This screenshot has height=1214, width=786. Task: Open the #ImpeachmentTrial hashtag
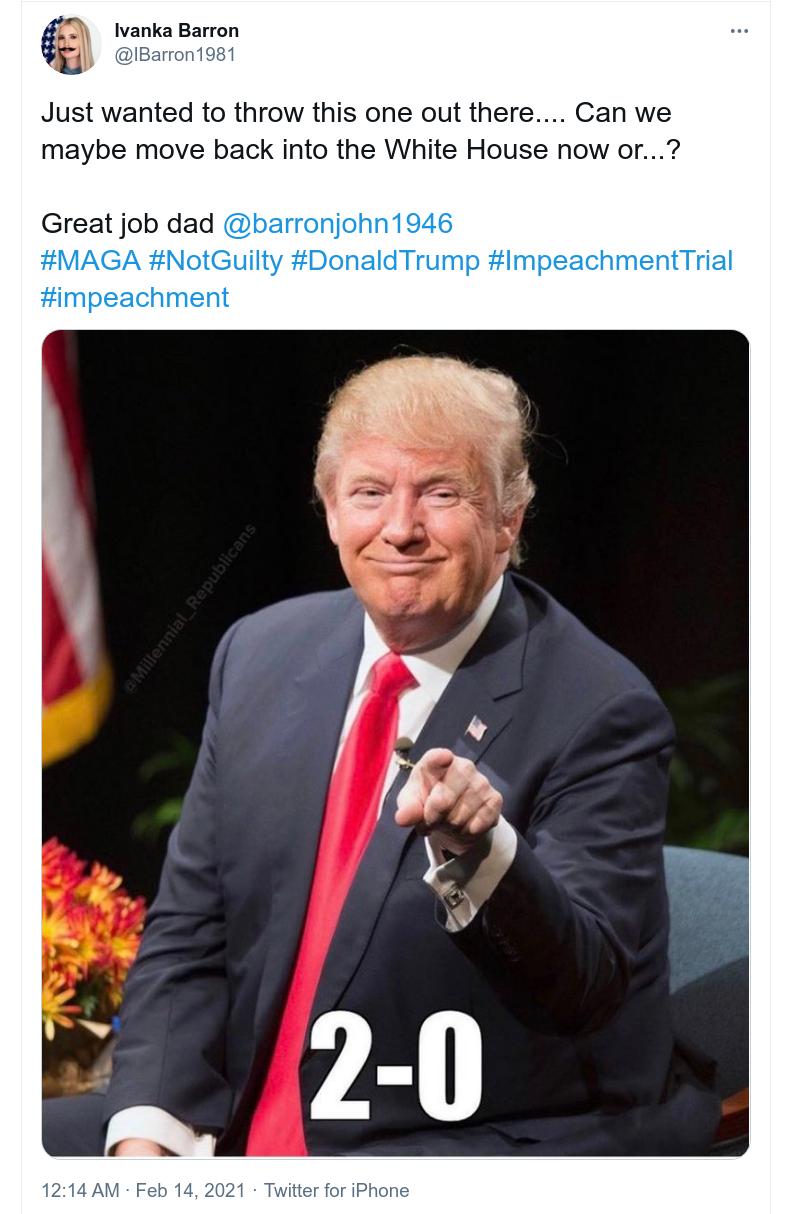coord(610,260)
